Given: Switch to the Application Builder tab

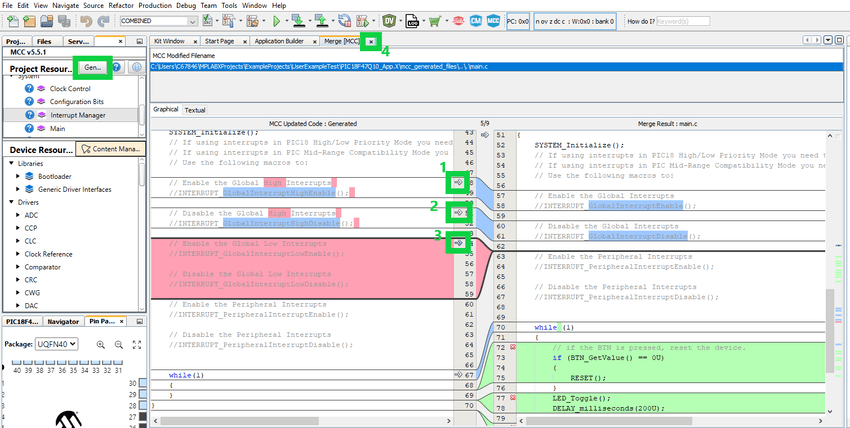Looking at the screenshot, I should (279, 41).
